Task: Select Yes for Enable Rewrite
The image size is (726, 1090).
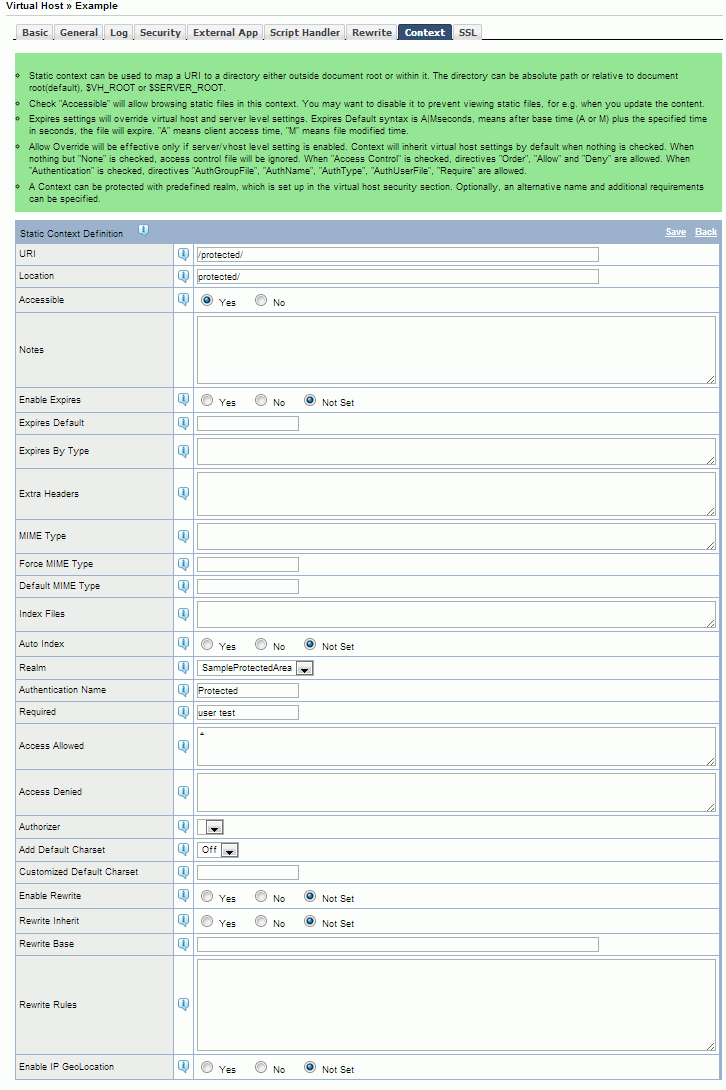Action: [207, 897]
